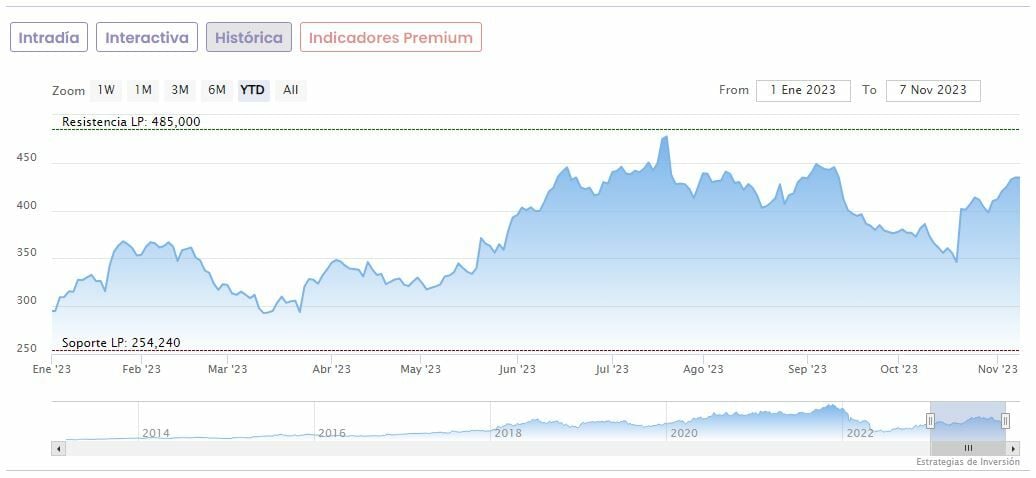
Task: Click 2018 in the navigator timeline
Action: click(507, 433)
